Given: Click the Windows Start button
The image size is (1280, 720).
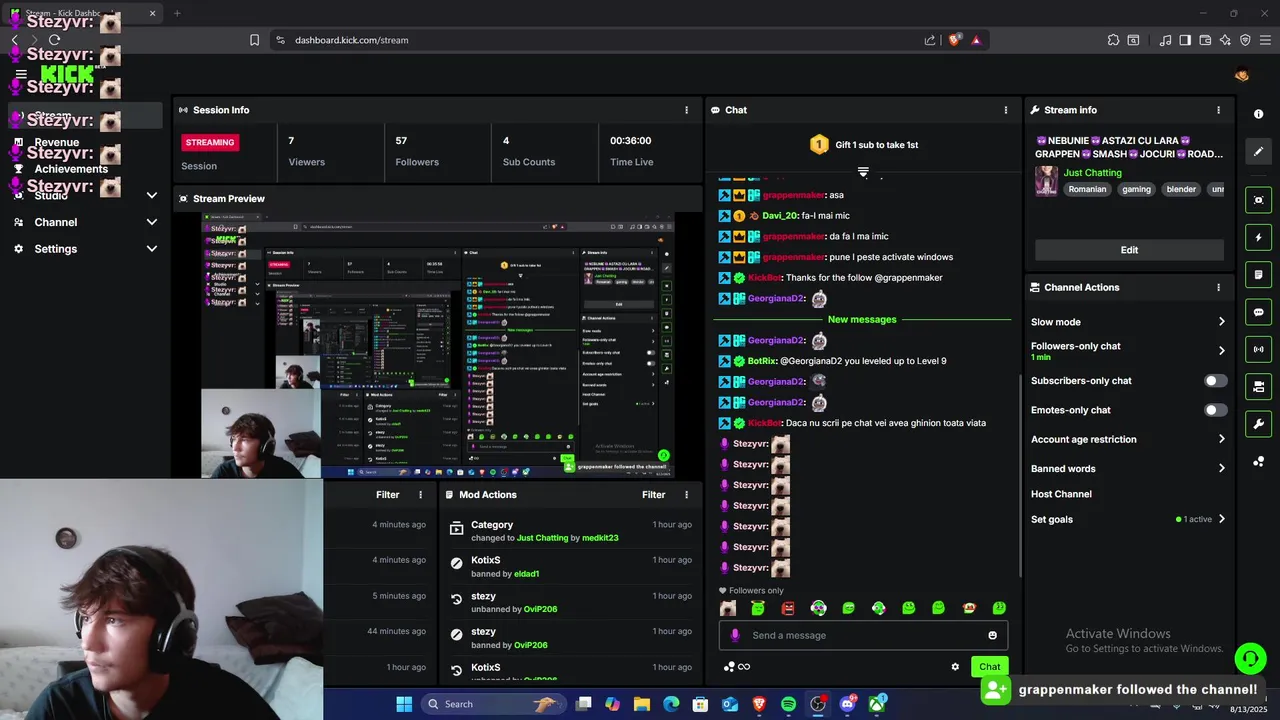Looking at the screenshot, I should point(404,704).
